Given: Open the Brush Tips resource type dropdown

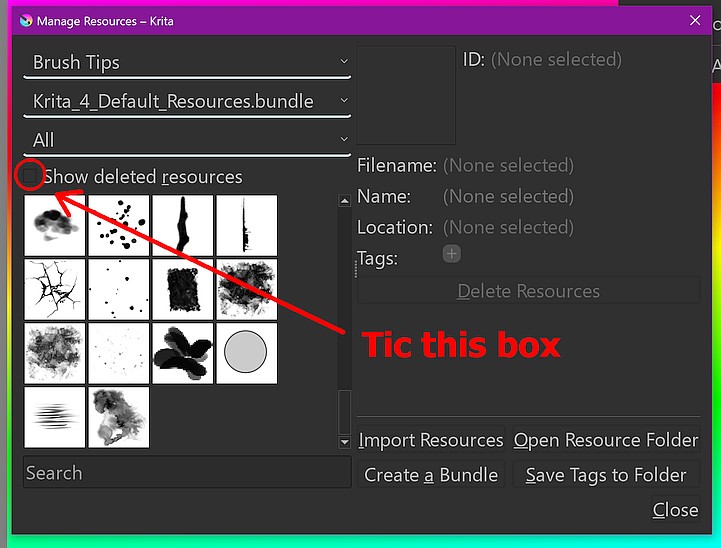Looking at the screenshot, I should (187, 62).
